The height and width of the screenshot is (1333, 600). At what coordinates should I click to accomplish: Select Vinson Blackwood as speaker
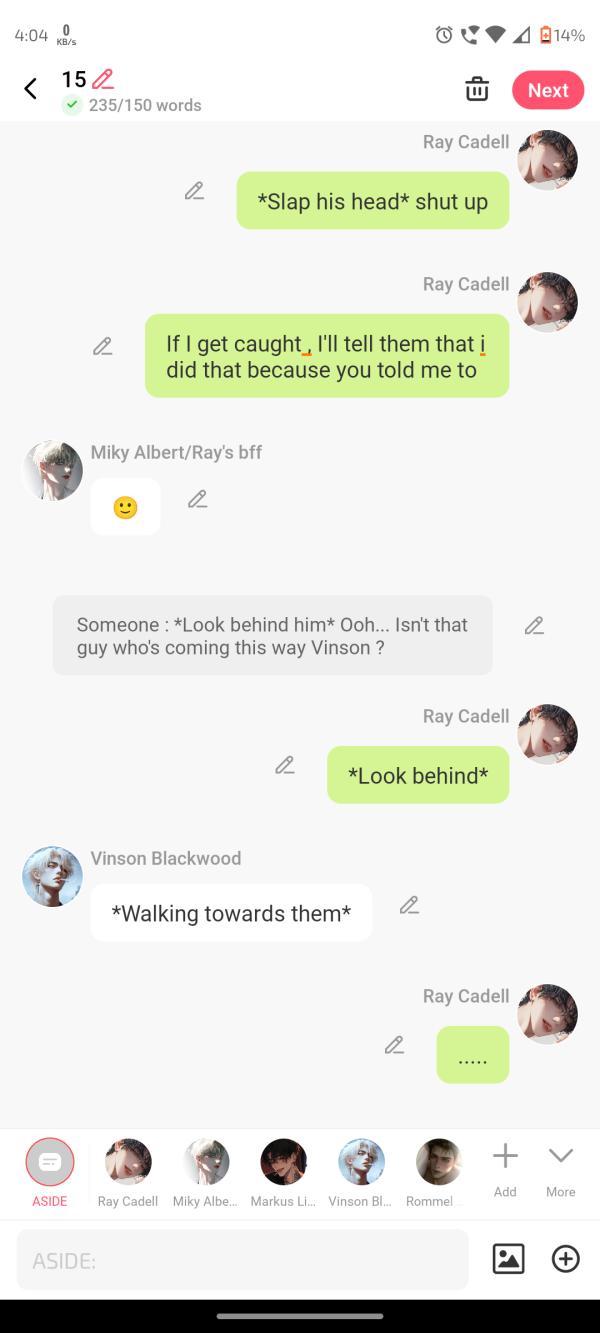point(361,1172)
